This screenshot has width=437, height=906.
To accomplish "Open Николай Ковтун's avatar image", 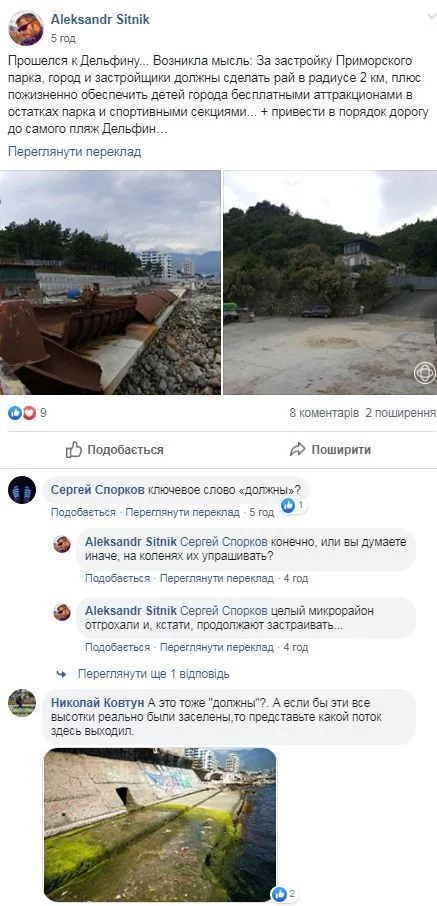I will pyautogui.click(x=22, y=703).
